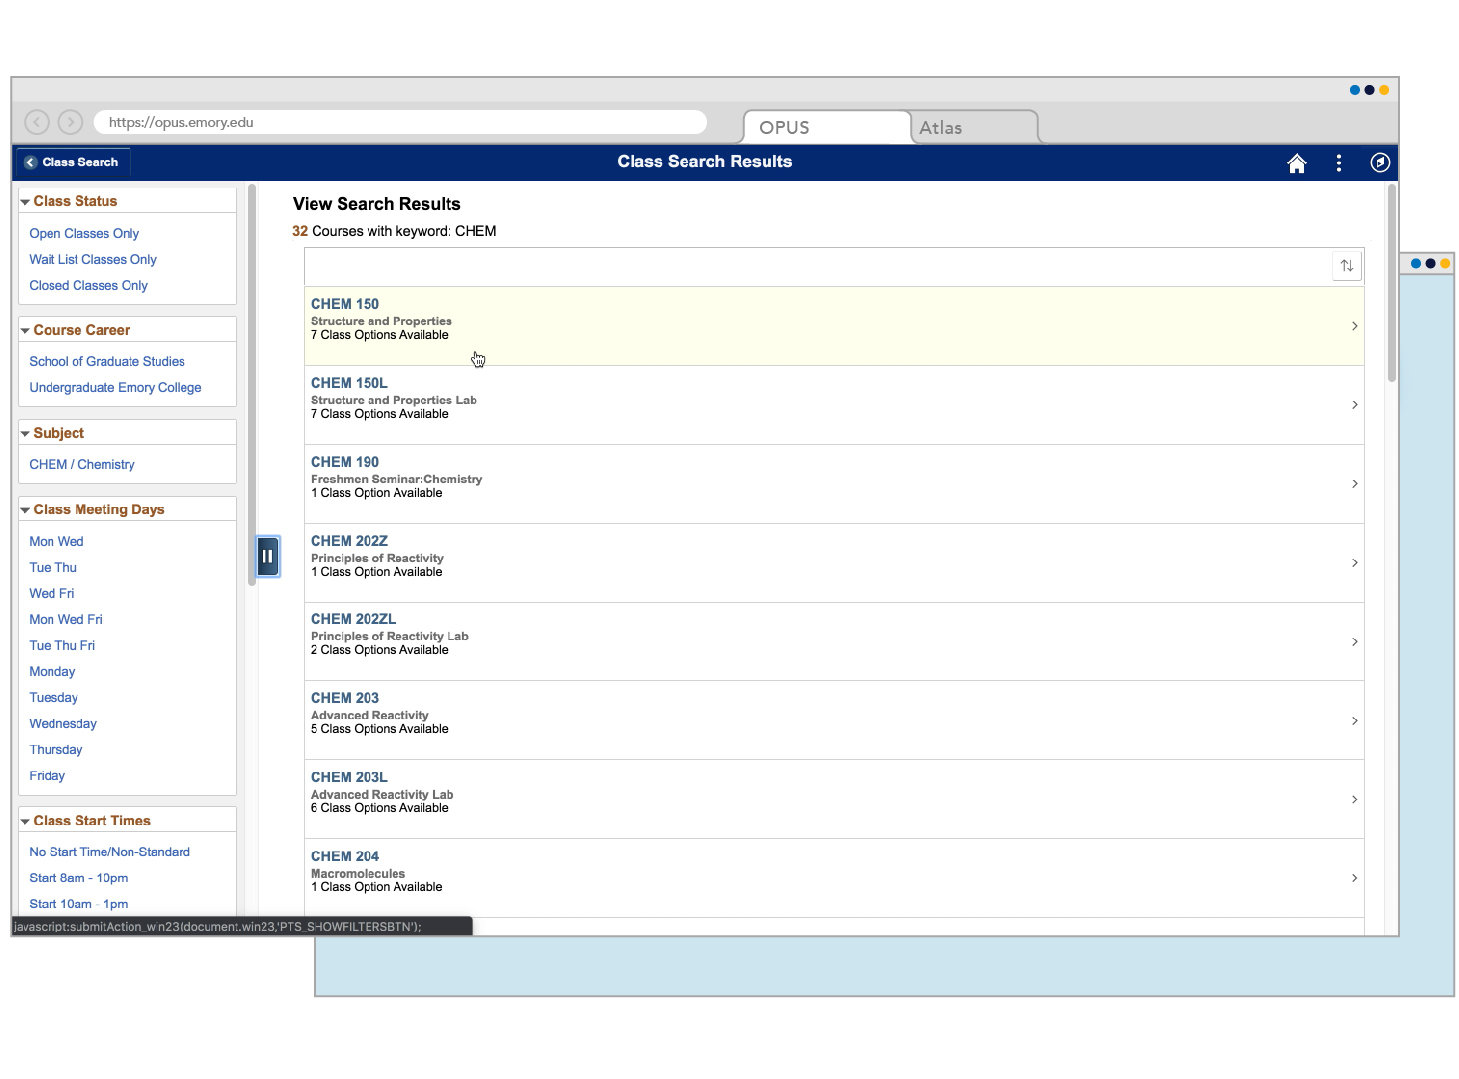Filter by School of Graduate Studies
The height and width of the screenshot is (1079, 1459).
click(x=107, y=361)
